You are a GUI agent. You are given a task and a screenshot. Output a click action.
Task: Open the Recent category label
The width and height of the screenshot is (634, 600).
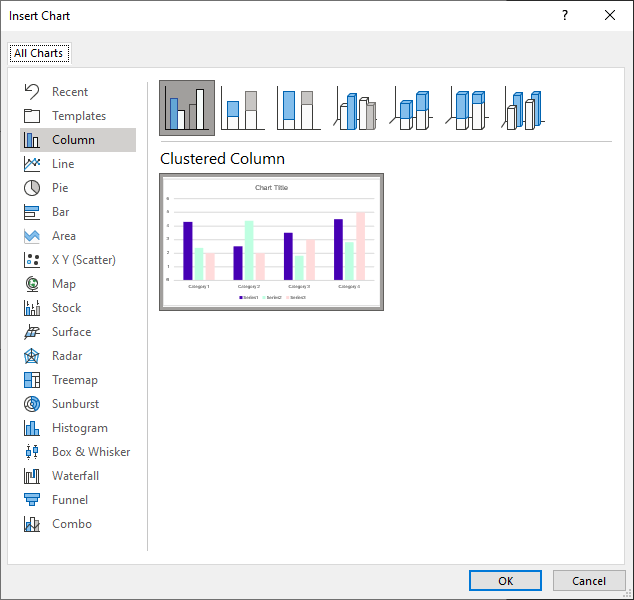pyautogui.click(x=70, y=92)
